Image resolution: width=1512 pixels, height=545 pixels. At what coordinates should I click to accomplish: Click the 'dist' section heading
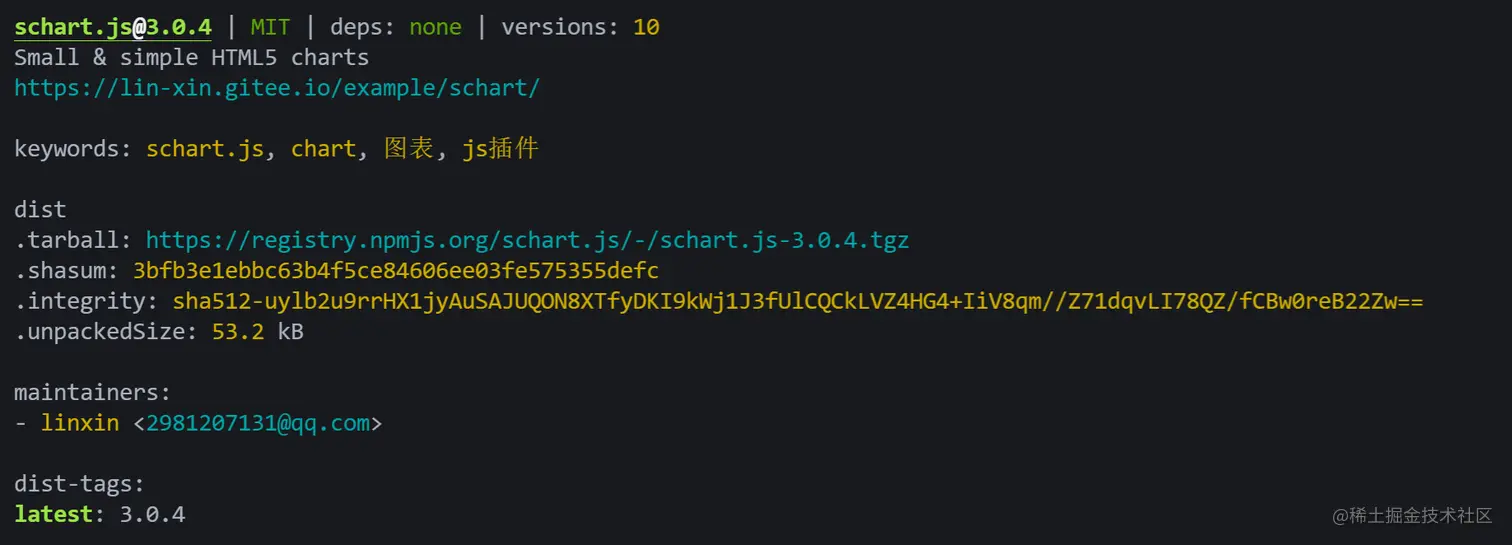point(40,210)
